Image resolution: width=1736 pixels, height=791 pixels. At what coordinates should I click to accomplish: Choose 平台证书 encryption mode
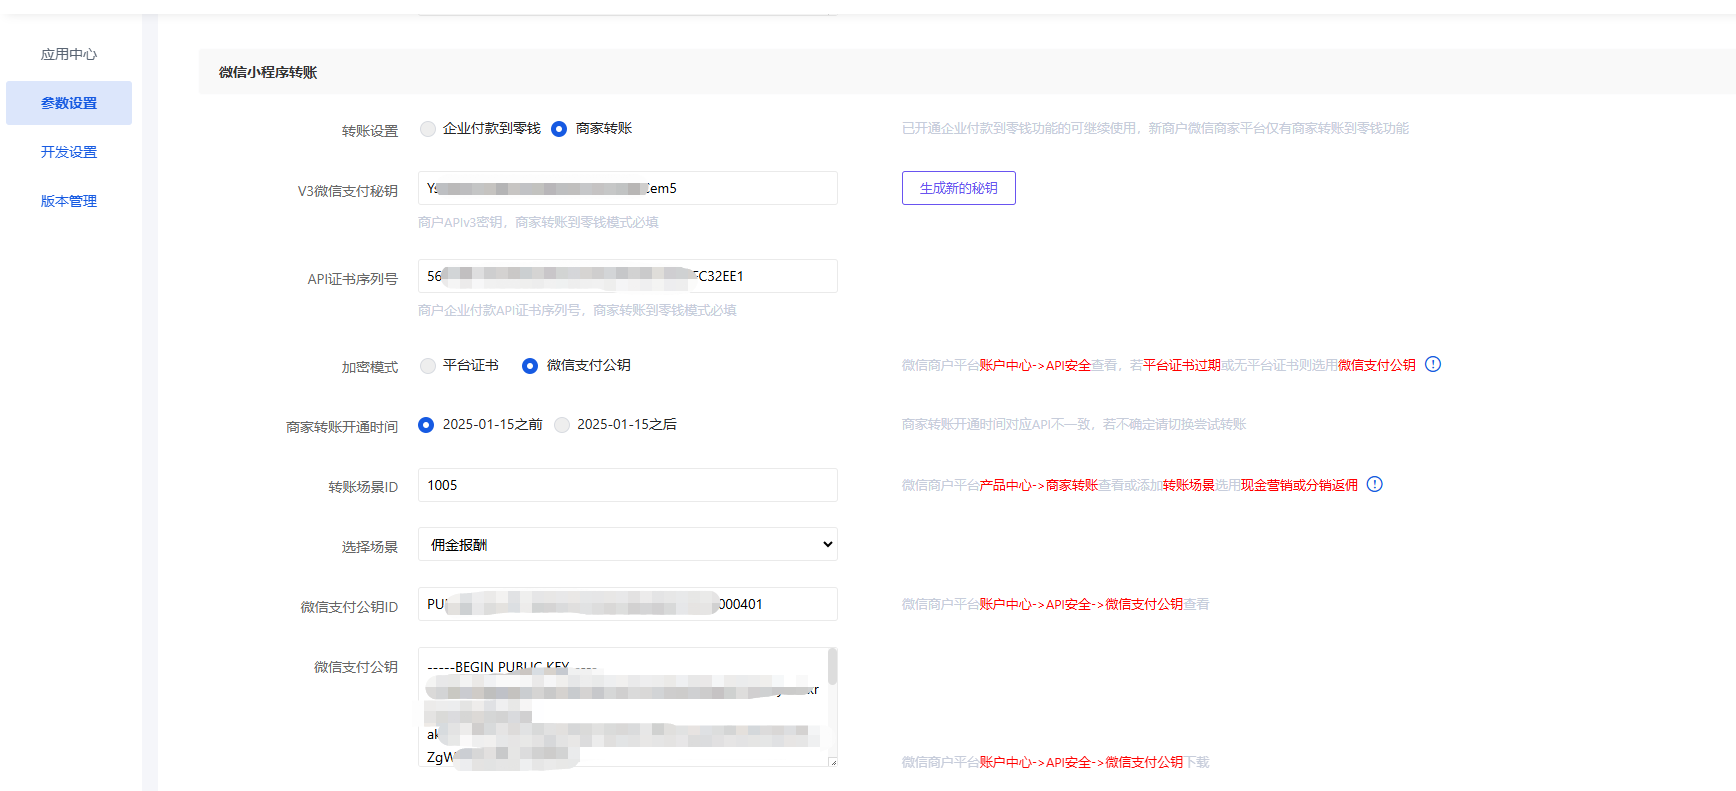(428, 366)
